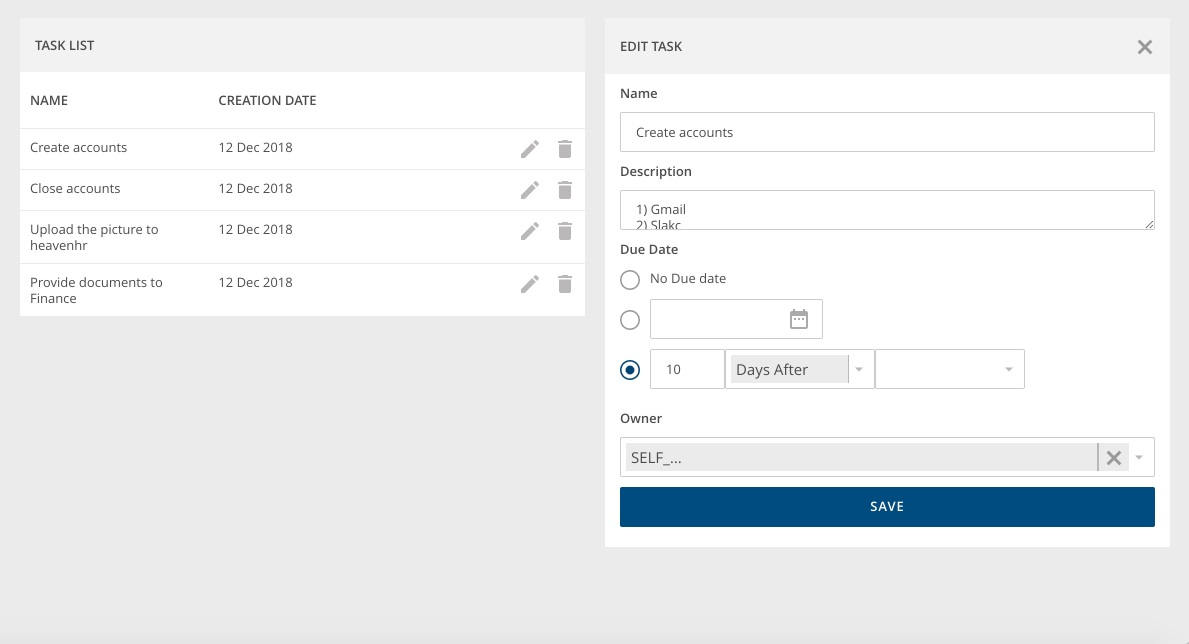The width and height of the screenshot is (1189, 644).
Task: Select the No Due date option
Action: click(x=630, y=280)
